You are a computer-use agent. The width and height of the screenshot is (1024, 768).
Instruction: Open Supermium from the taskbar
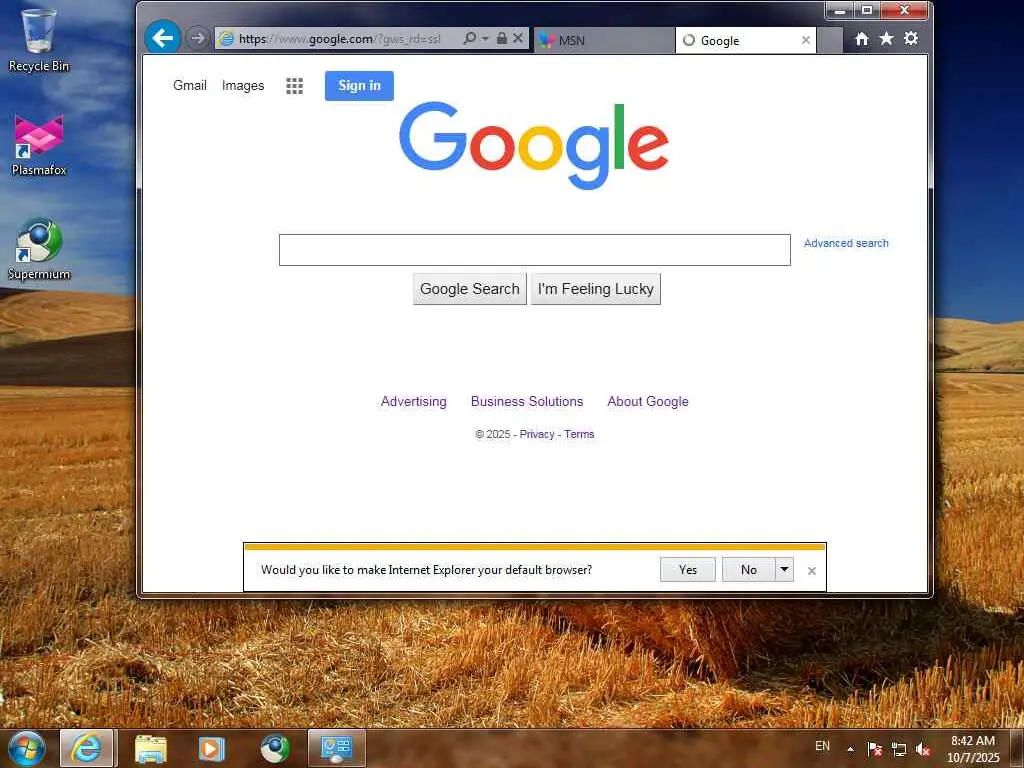click(275, 748)
